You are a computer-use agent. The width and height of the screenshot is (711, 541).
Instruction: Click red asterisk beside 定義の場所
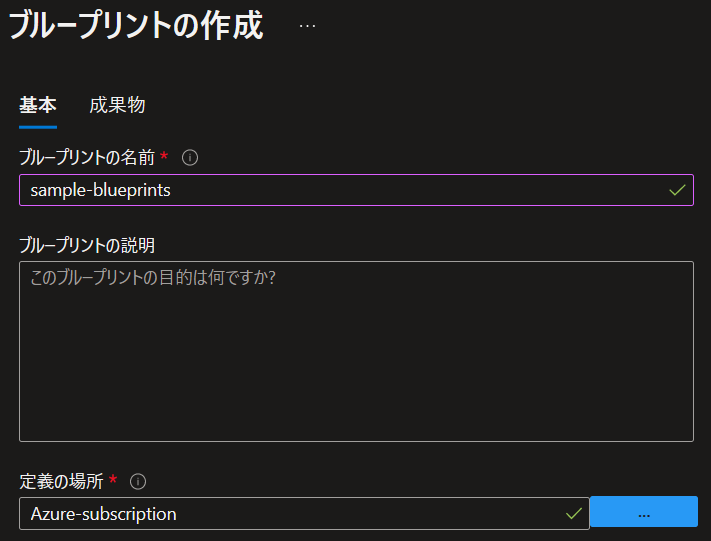click(x=113, y=479)
